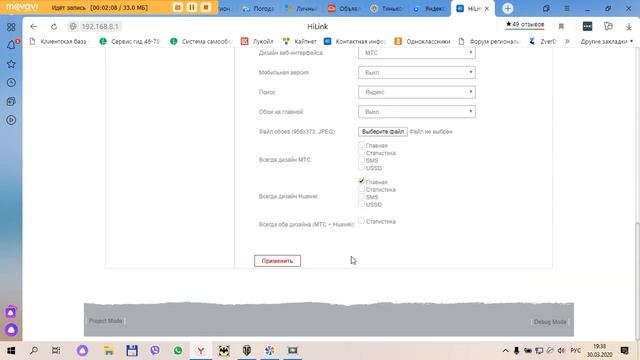Viewport: 640px width, 360px height.
Task: Open the history clock in the sidebar
Action: (11, 82)
